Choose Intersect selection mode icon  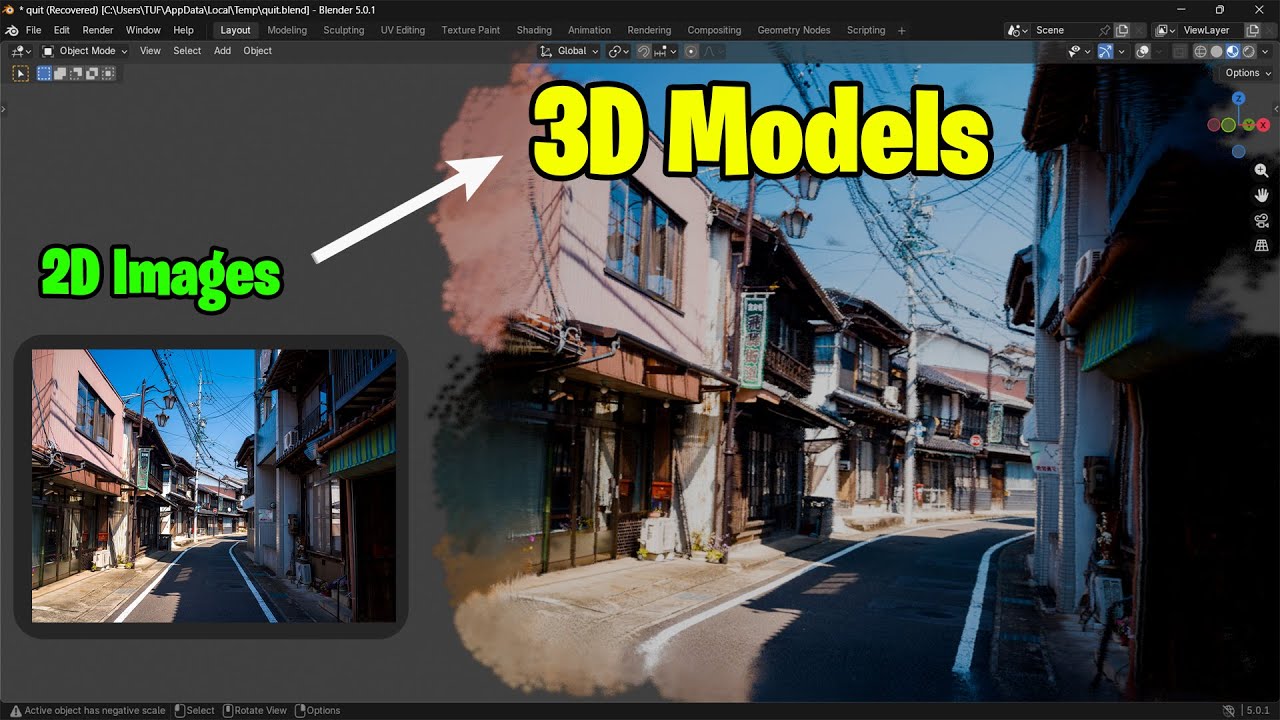click(x=108, y=73)
